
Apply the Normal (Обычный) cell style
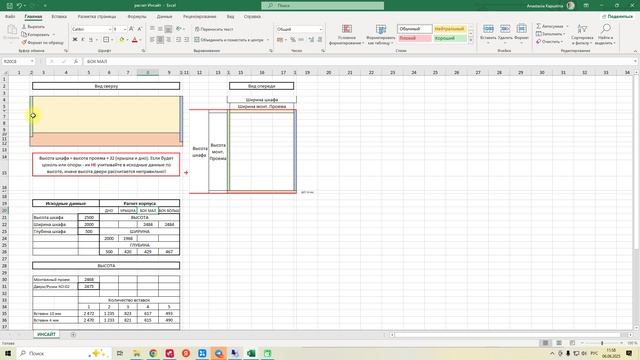[414, 29]
